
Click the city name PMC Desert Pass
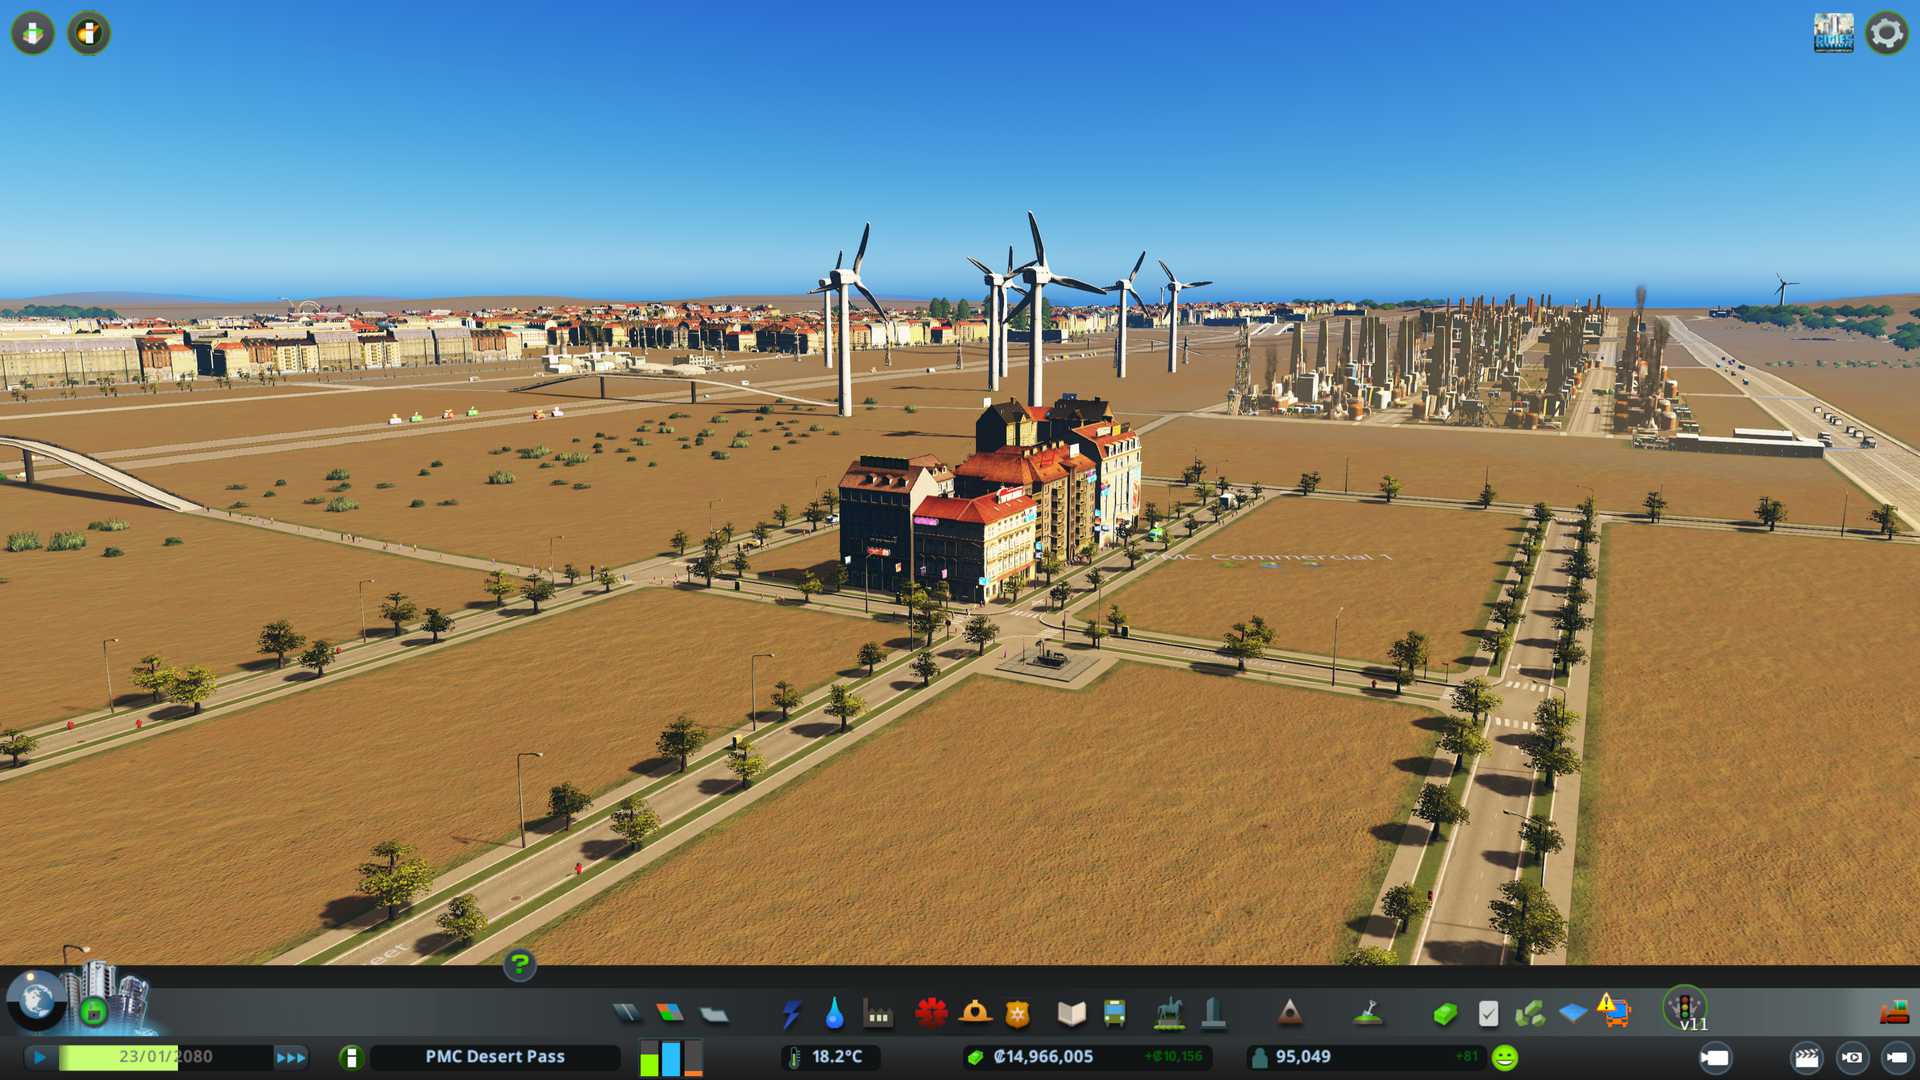click(x=495, y=1057)
